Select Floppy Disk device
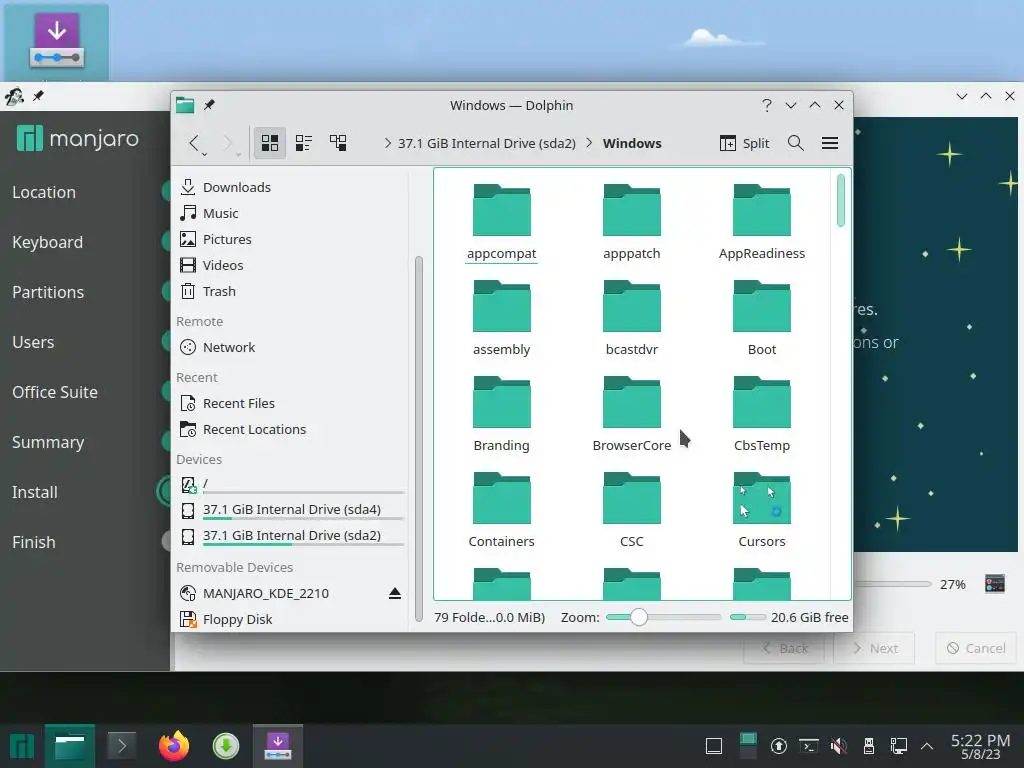 (291, 620)
